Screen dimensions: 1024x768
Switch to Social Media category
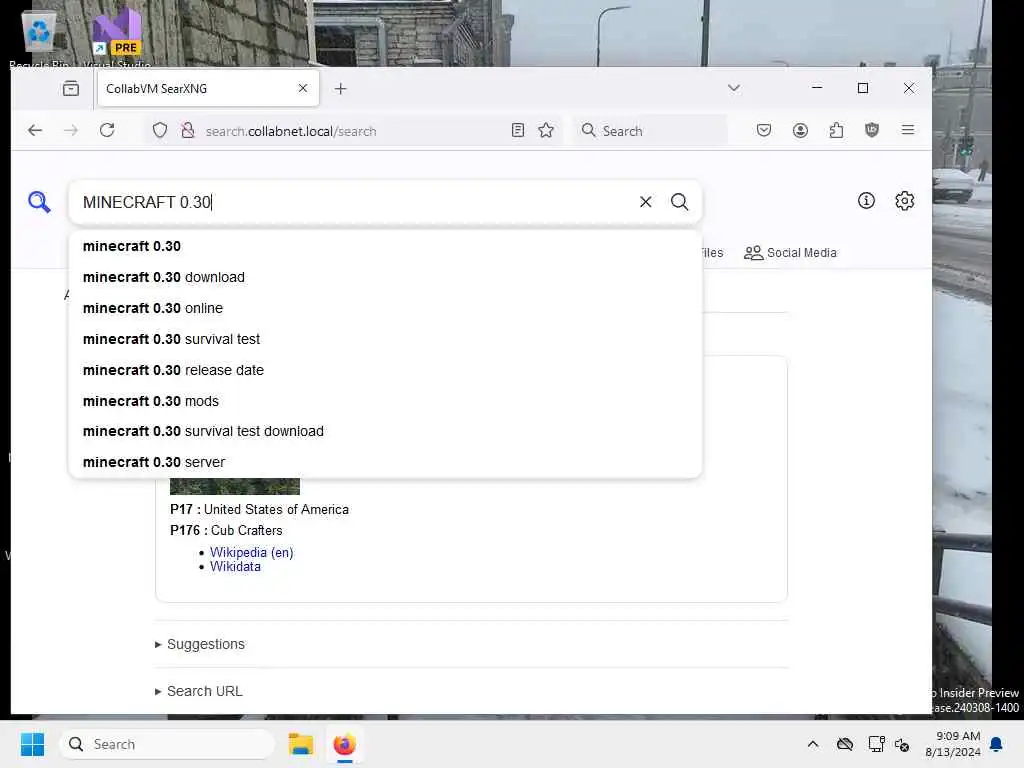tap(790, 253)
